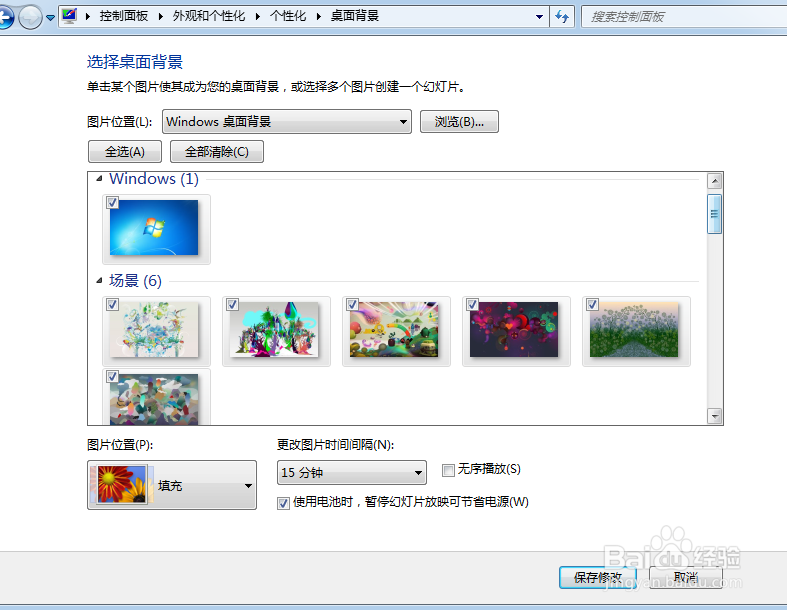Click the 全选(A) button
Viewport: 787px width, 610px height.
(125, 152)
